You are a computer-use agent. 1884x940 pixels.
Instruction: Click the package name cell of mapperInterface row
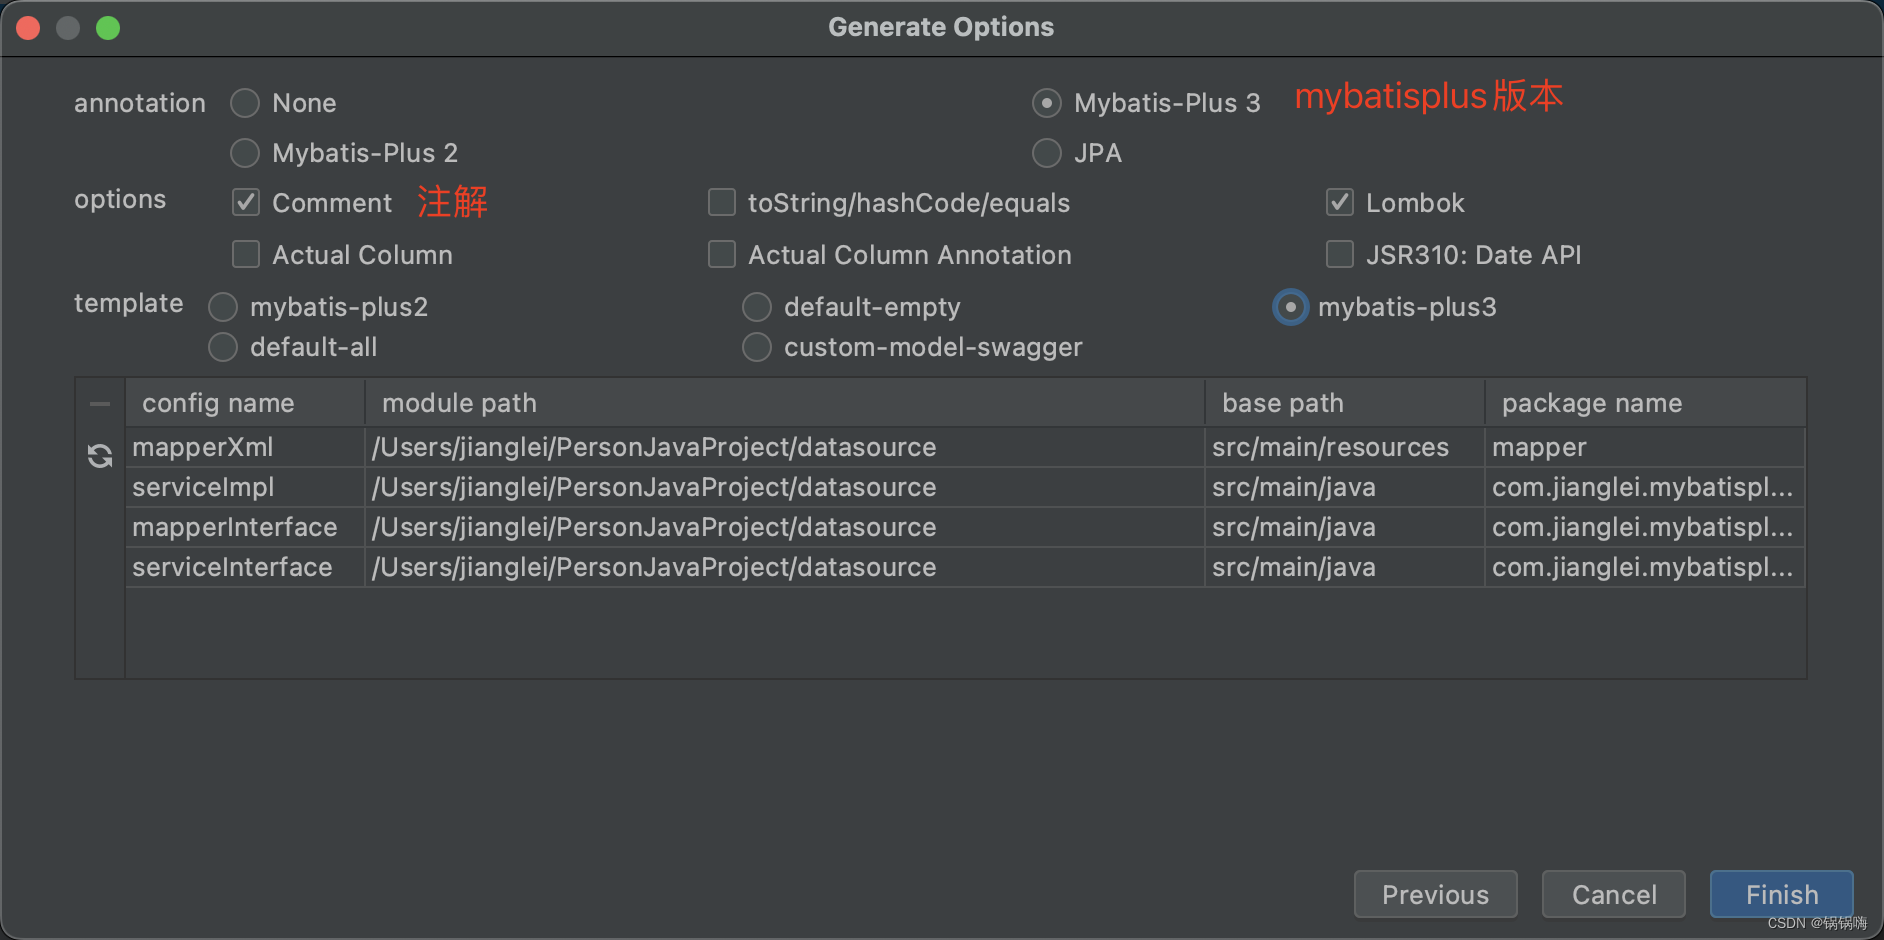point(1645,527)
